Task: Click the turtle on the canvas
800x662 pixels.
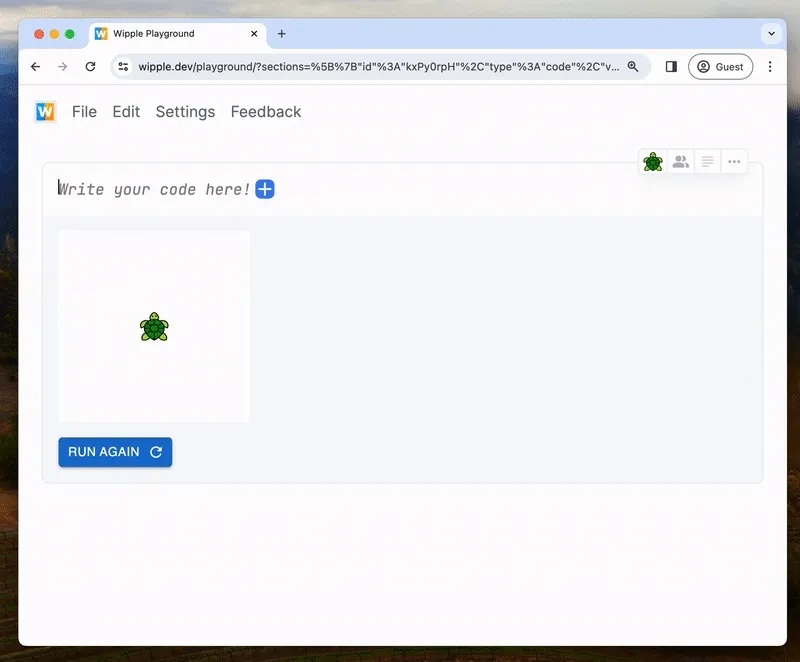Action: click(154, 327)
